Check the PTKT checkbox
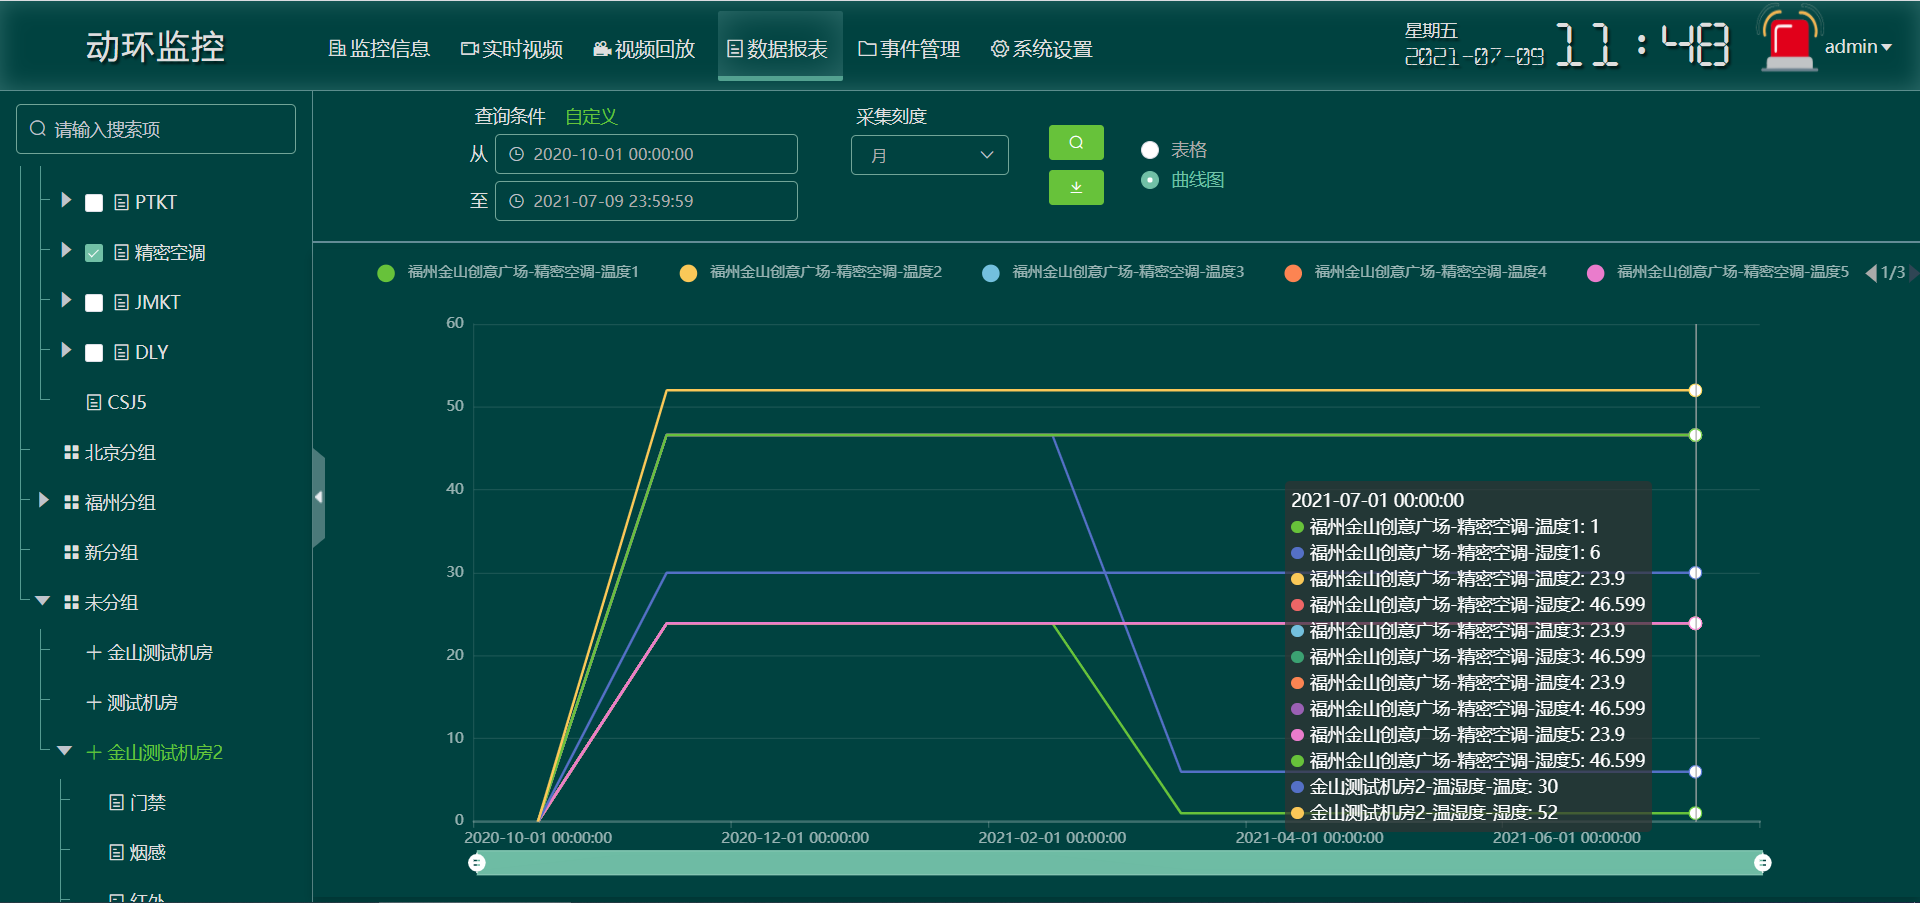Image resolution: width=1920 pixels, height=903 pixels. coord(94,203)
